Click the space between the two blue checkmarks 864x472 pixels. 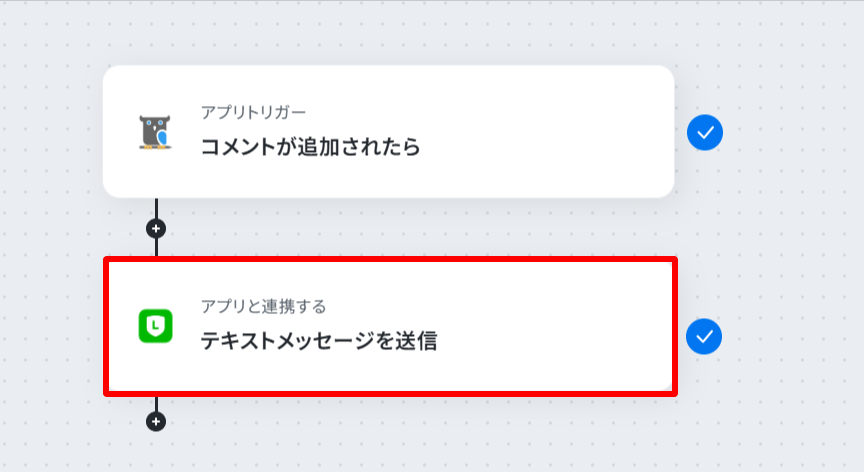[x=705, y=234]
